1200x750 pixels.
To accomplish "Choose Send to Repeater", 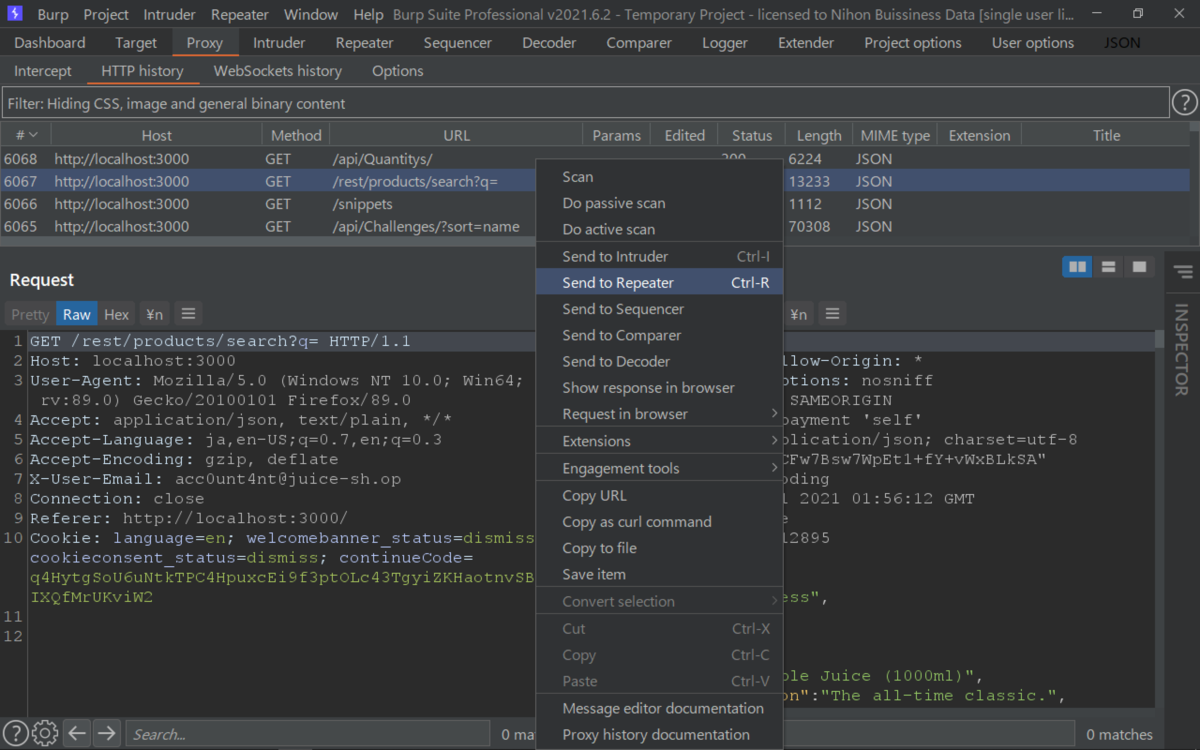I will 659,283.
